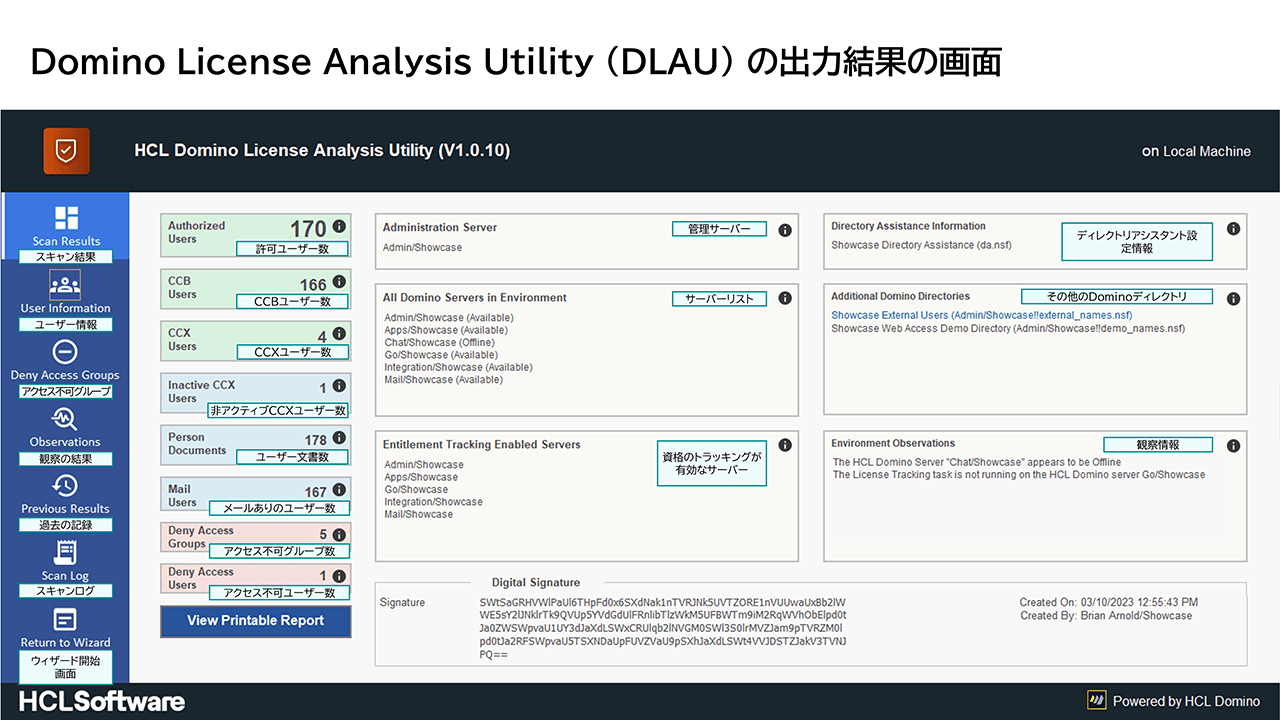Click the on Local Machine header label
Image resolution: width=1280 pixels, height=720 pixels.
tap(1196, 151)
